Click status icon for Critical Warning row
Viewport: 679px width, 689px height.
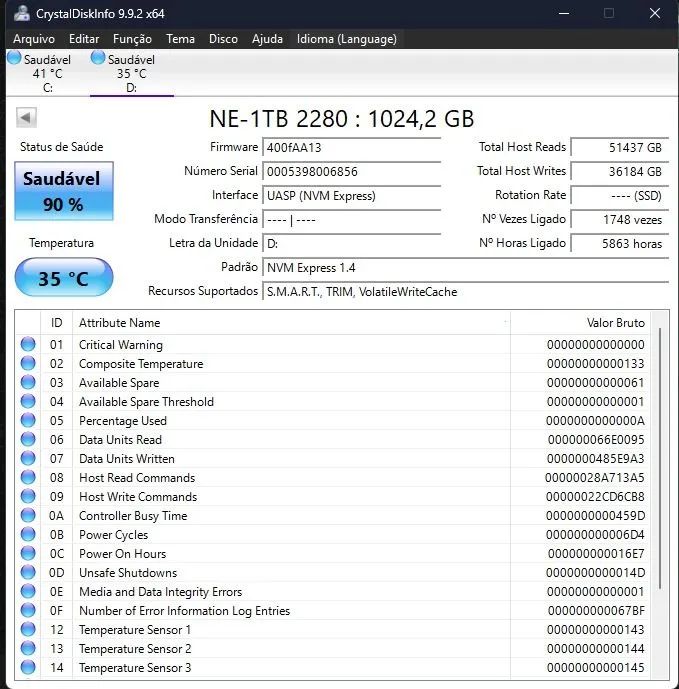coord(28,344)
